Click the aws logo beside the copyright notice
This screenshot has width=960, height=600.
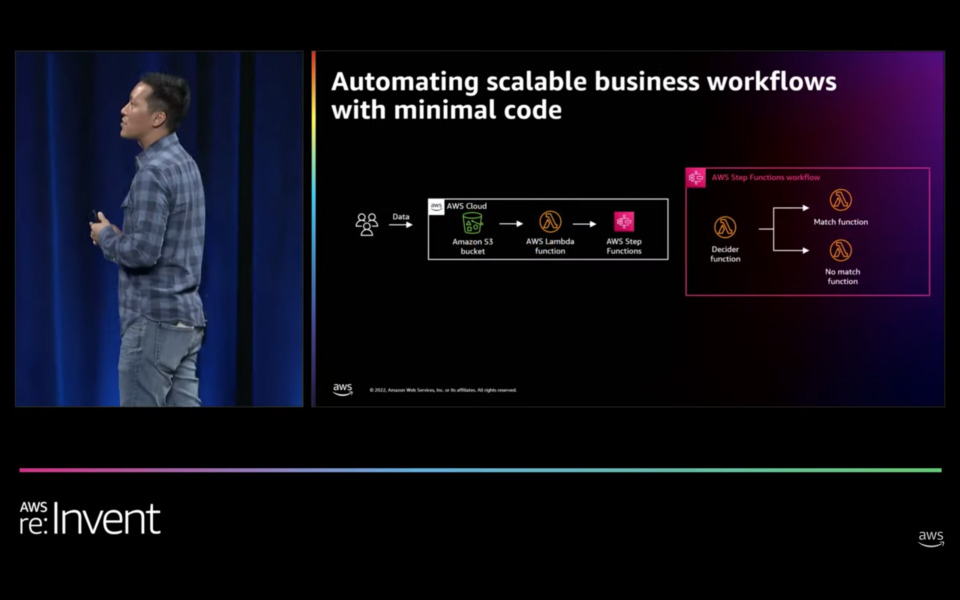tap(343, 389)
